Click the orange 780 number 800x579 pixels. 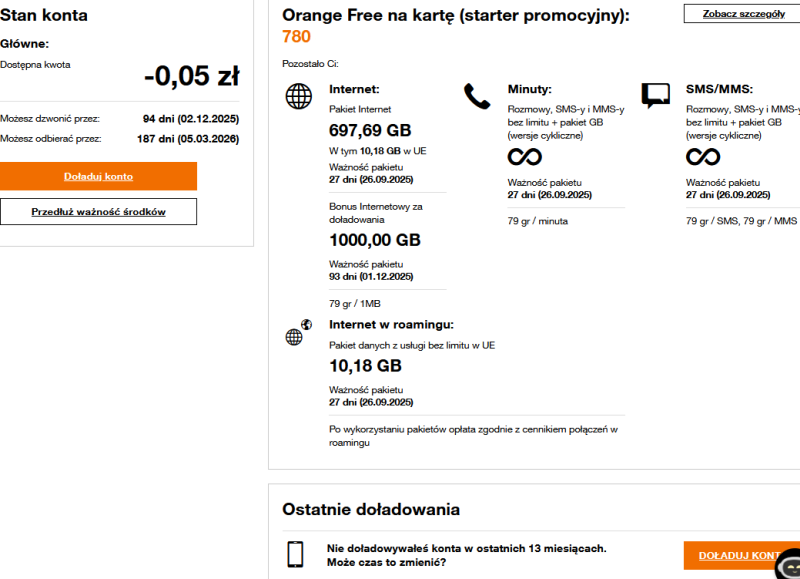point(297,37)
